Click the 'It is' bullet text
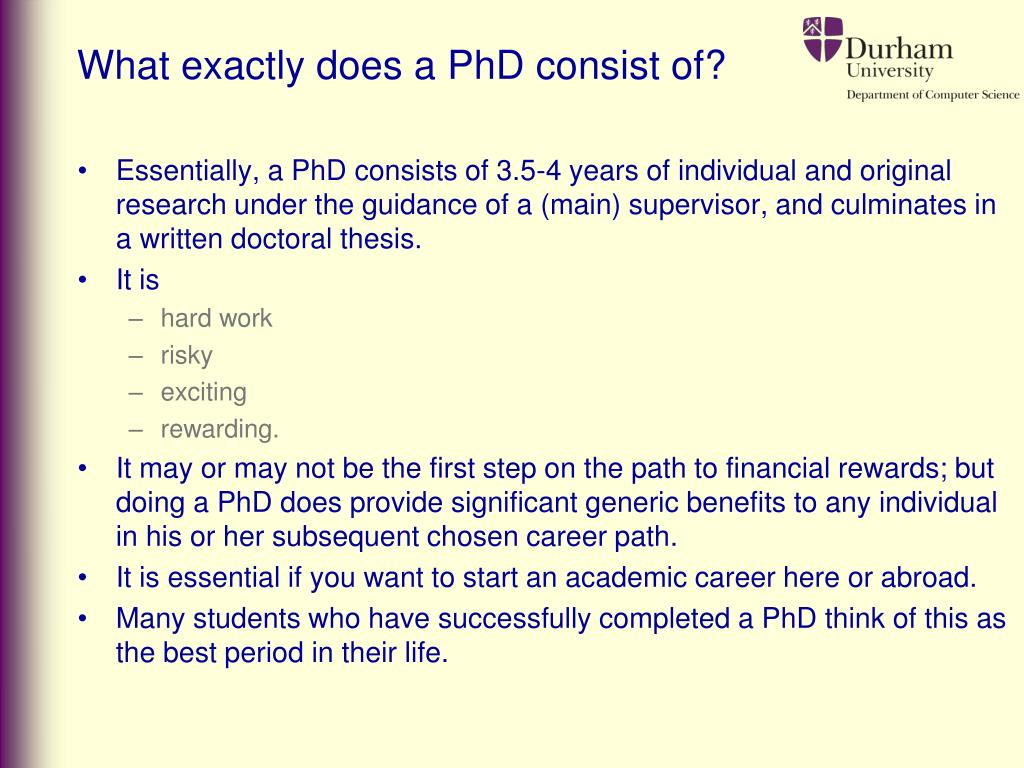1024x768 pixels. pyautogui.click(x=137, y=280)
